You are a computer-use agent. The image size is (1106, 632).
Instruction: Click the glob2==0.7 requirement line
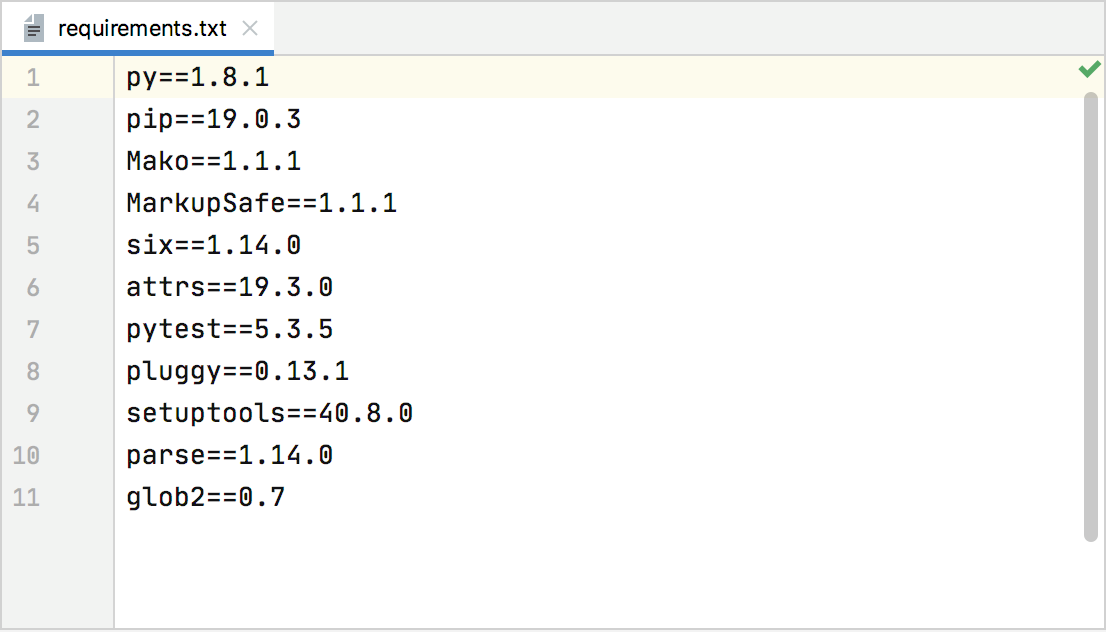click(206, 497)
